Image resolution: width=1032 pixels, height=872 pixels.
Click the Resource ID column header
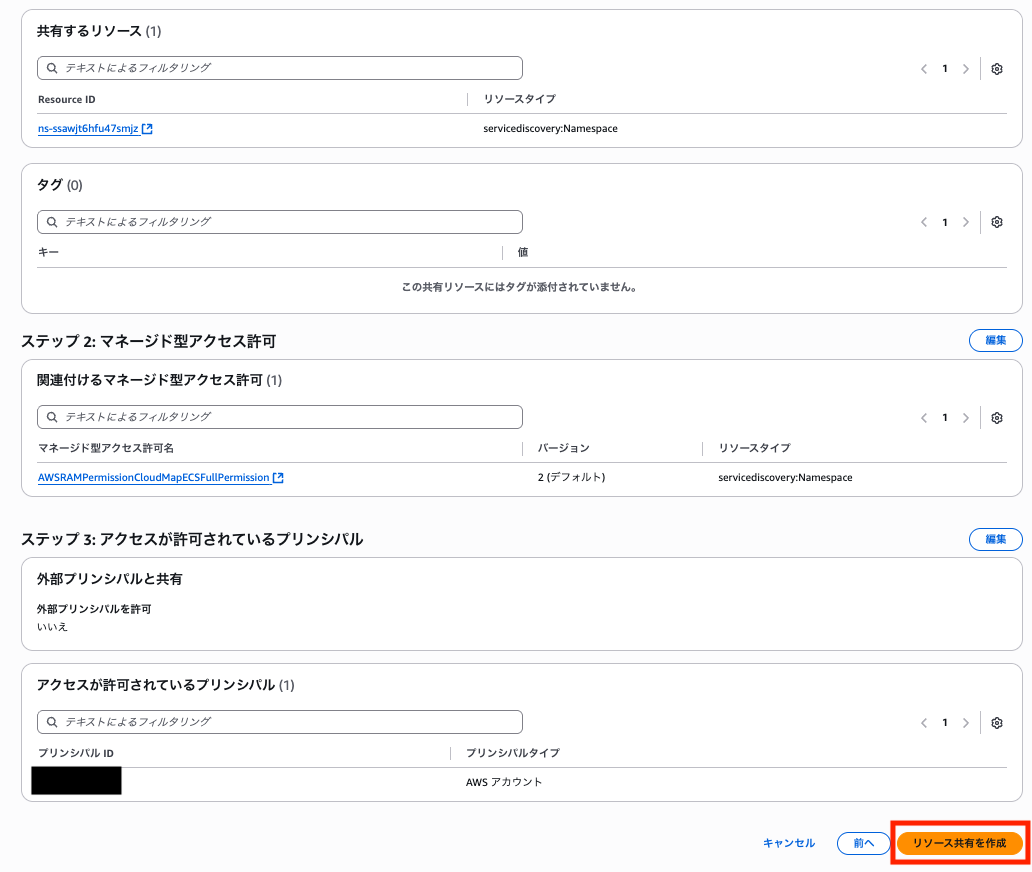click(x=66, y=99)
